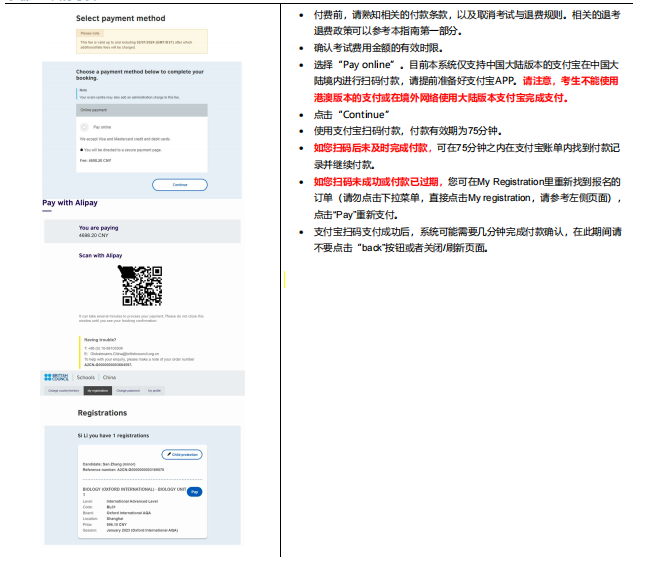Click the Pay with Alipay heading

[x=70, y=203]
